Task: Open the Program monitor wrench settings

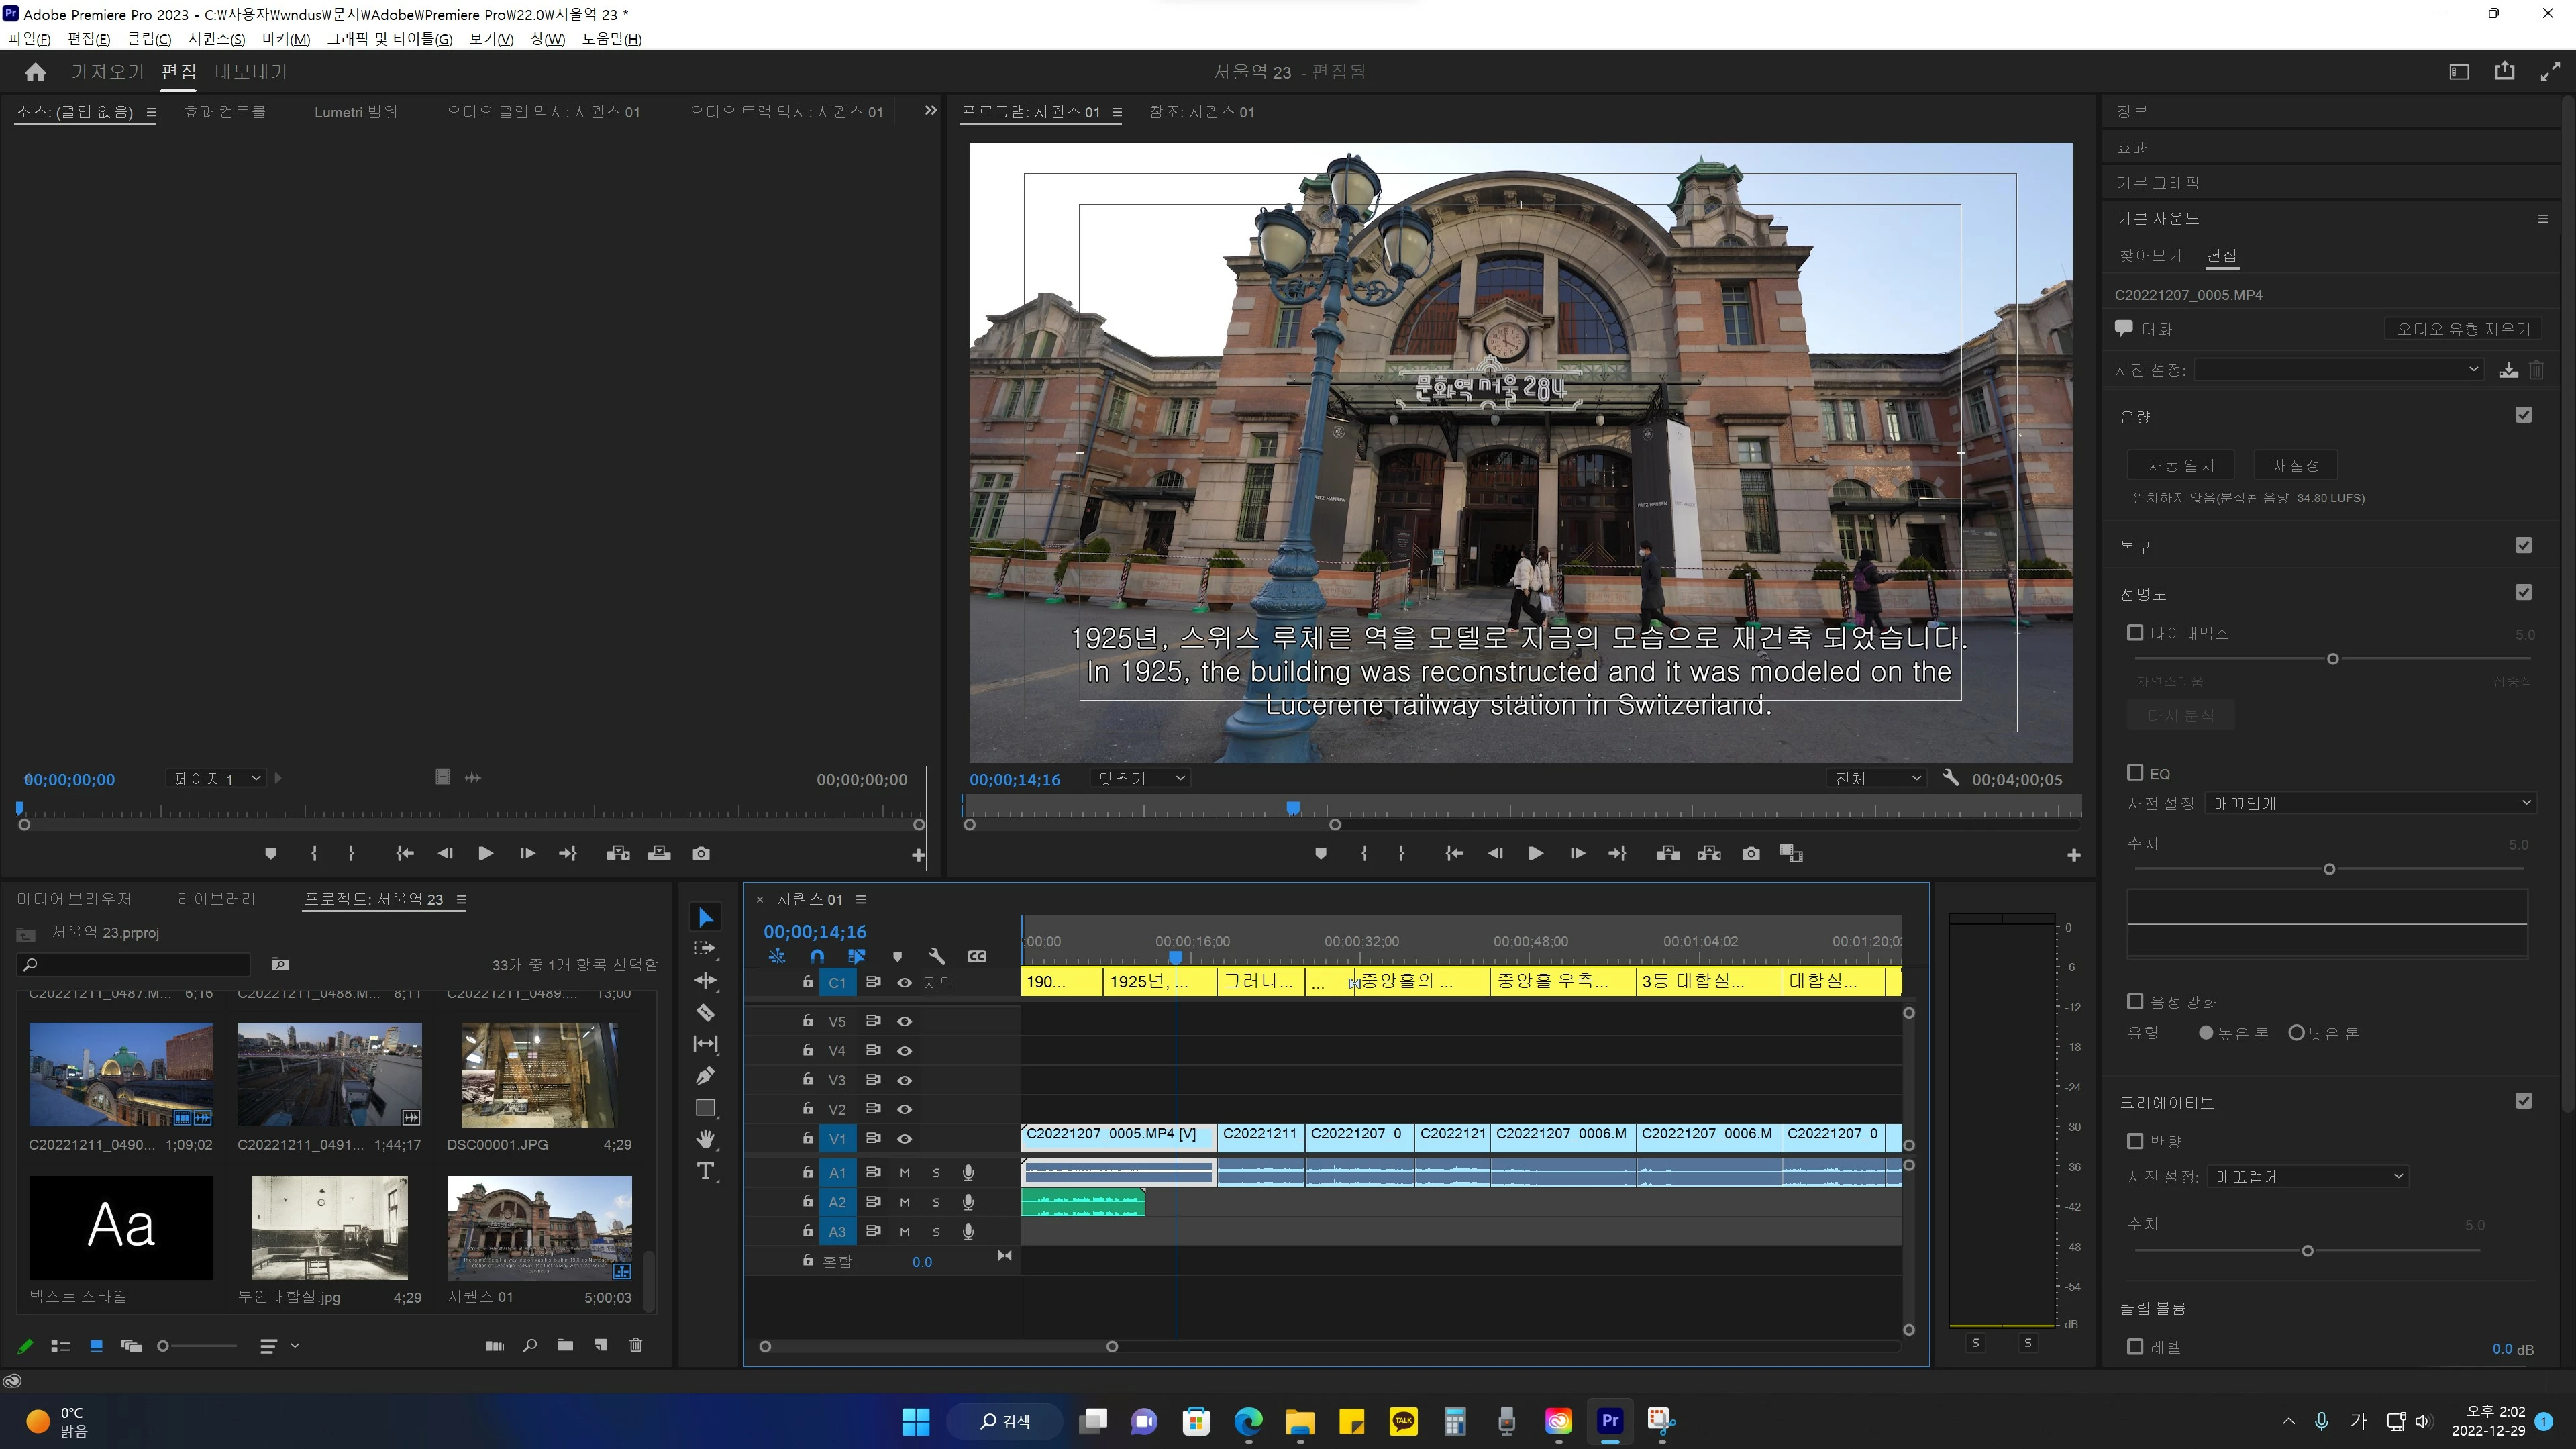Action: click(1950, 778)
